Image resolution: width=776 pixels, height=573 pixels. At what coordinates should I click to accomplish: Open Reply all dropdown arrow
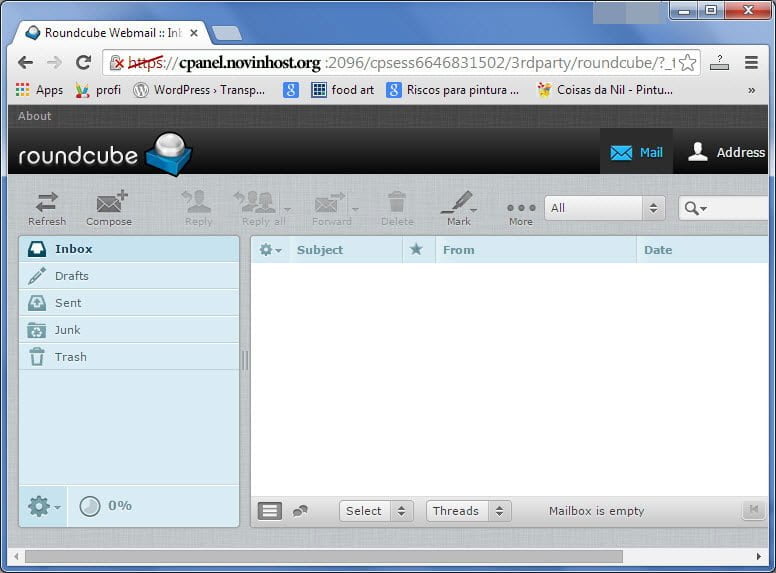pos(287,209)
